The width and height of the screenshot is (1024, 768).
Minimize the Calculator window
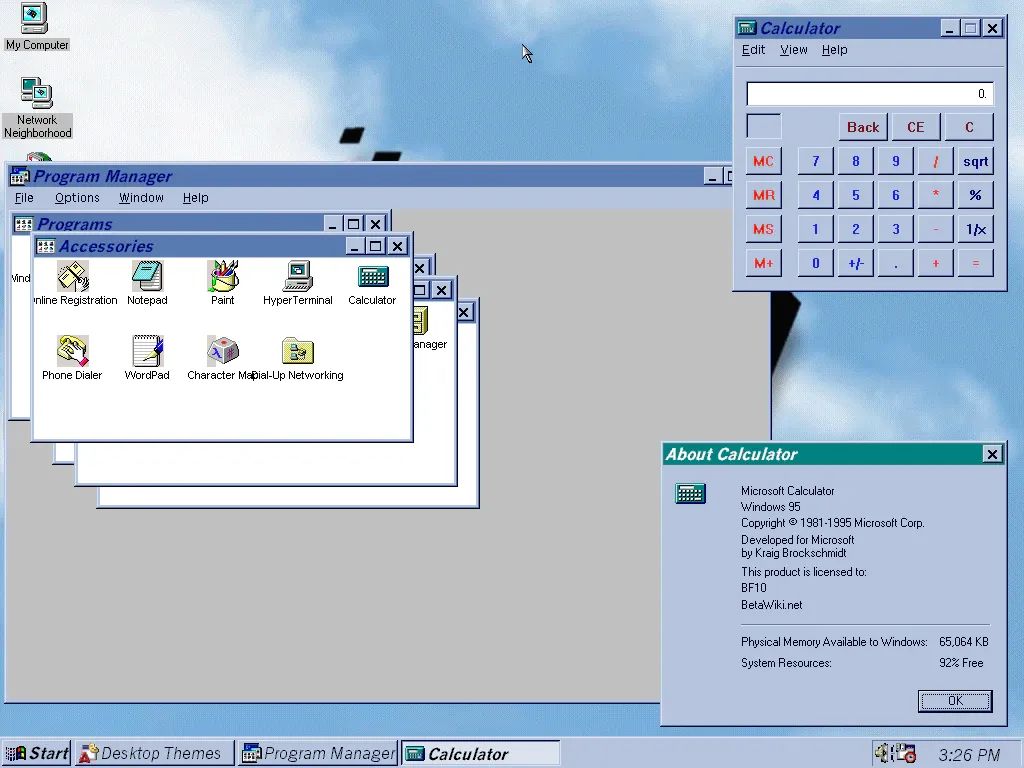click(950, 28)
